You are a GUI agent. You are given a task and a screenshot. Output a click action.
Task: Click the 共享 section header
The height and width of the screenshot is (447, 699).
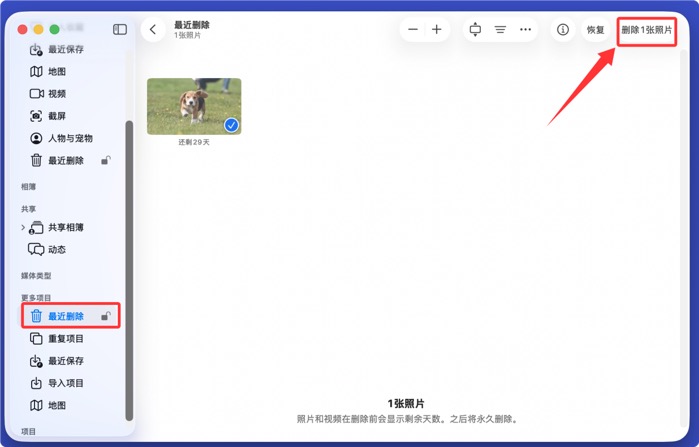click(28, 209)
